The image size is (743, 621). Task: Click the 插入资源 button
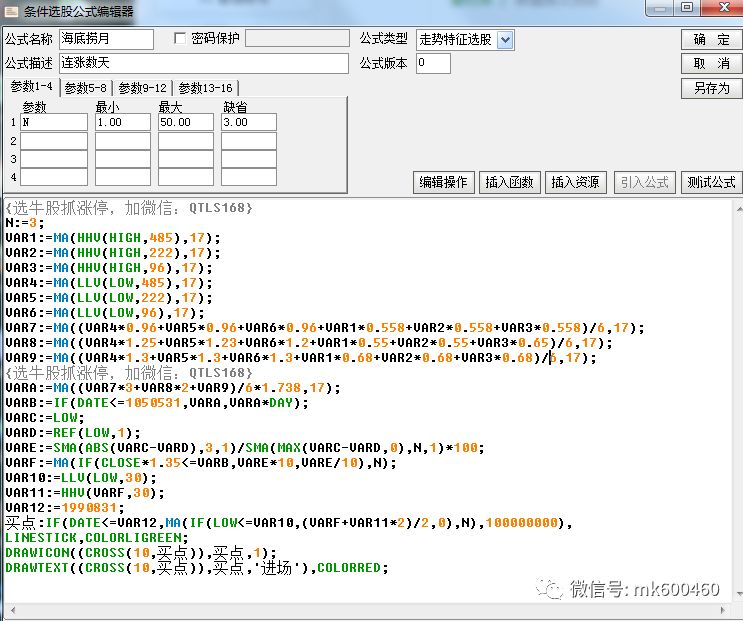pyautogui.click(x=576, y=182)
